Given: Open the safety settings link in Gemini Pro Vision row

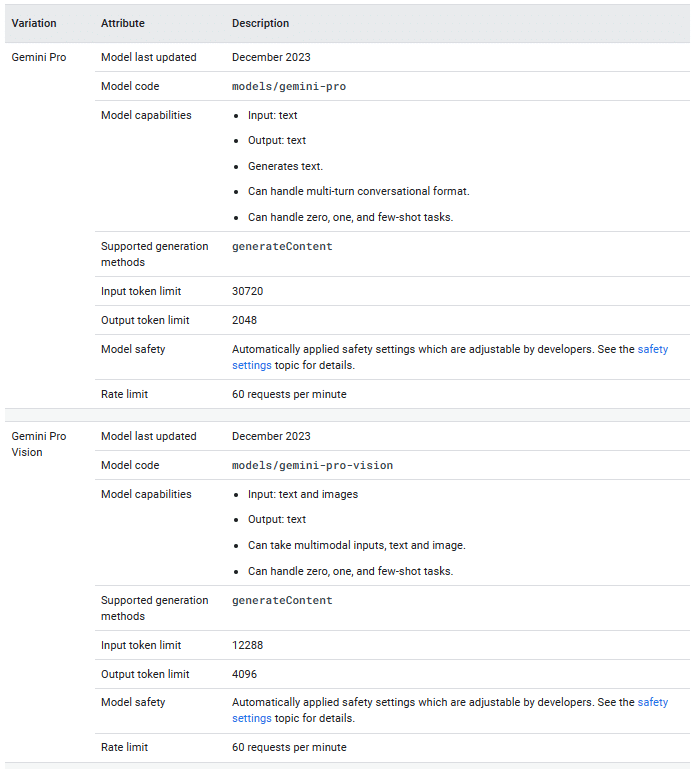Looking at the screenshot, I should [x=652, y=703].
